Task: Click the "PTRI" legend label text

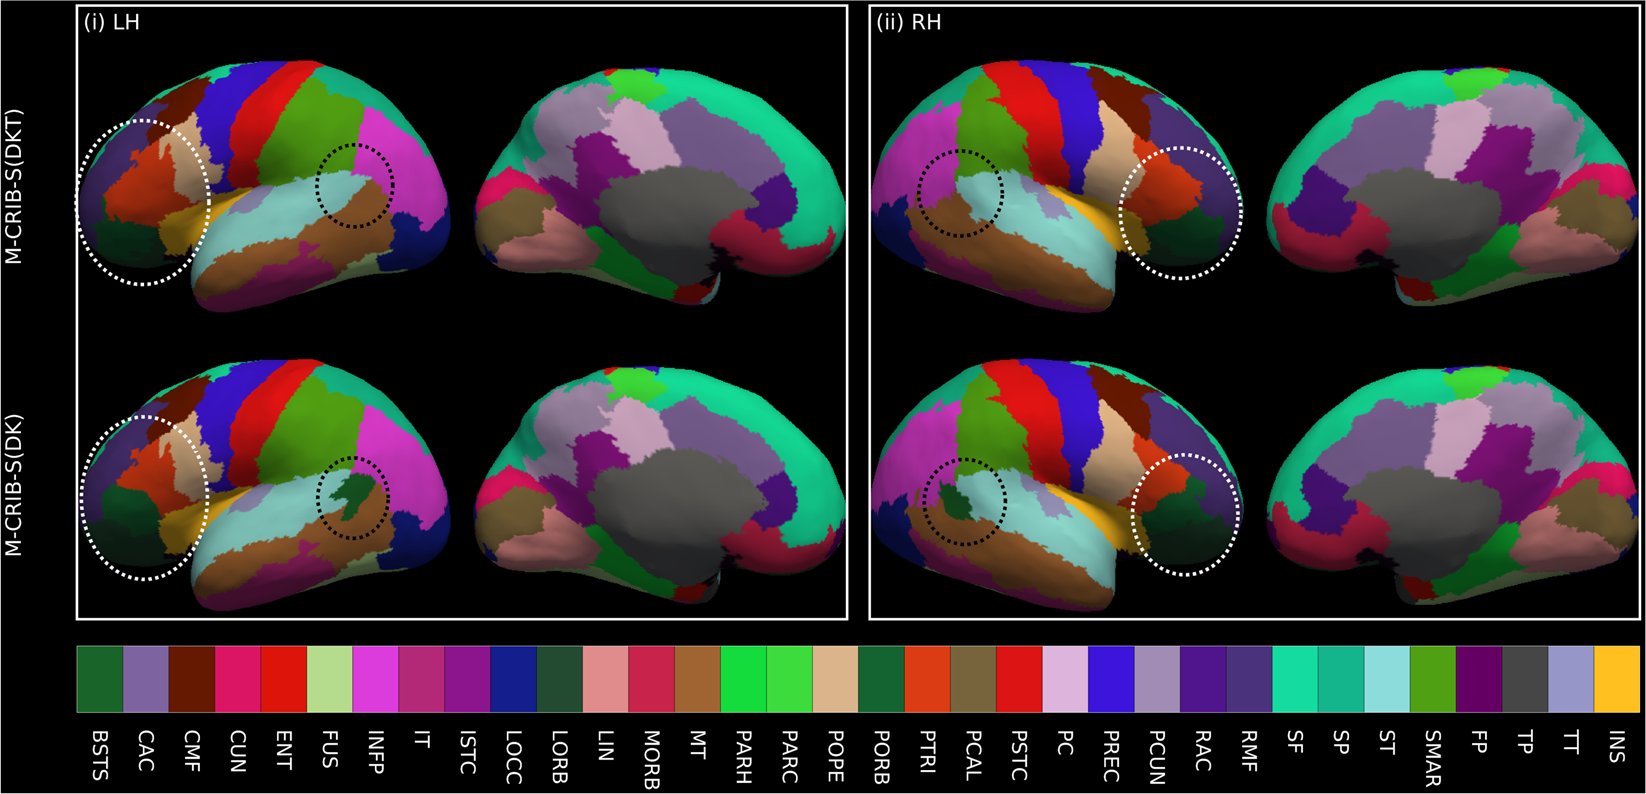Action: [x=928, y=753]
